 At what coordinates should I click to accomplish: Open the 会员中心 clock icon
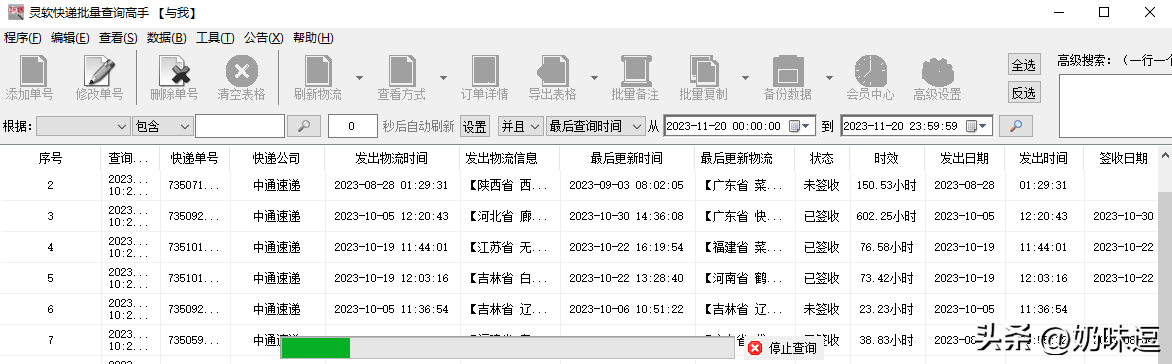870,71
